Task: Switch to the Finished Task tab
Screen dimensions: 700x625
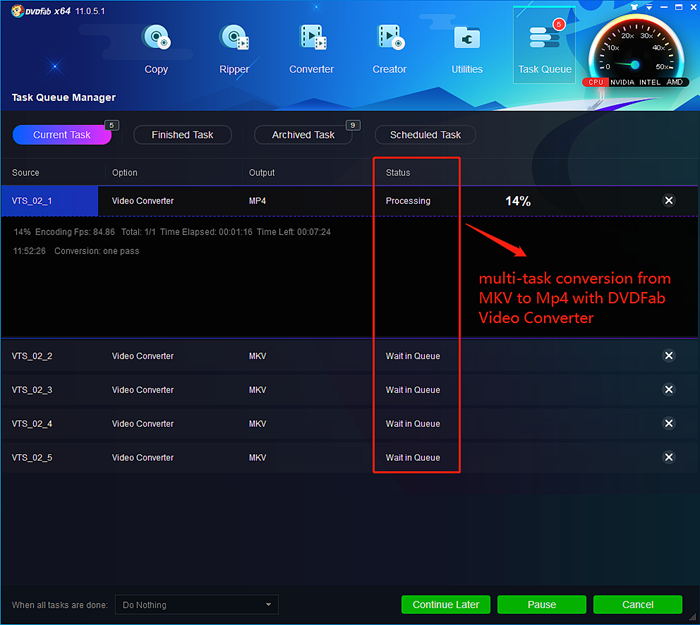Action: coord(183,135)
